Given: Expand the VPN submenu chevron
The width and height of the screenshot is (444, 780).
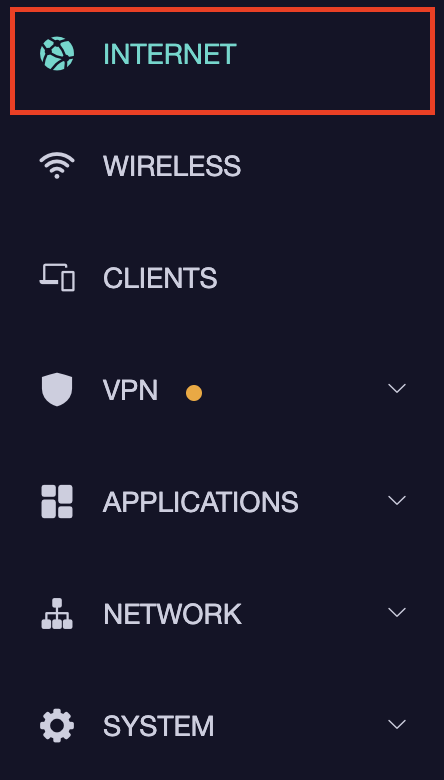Looking at the screenshot, I should (x=397, y=389).
